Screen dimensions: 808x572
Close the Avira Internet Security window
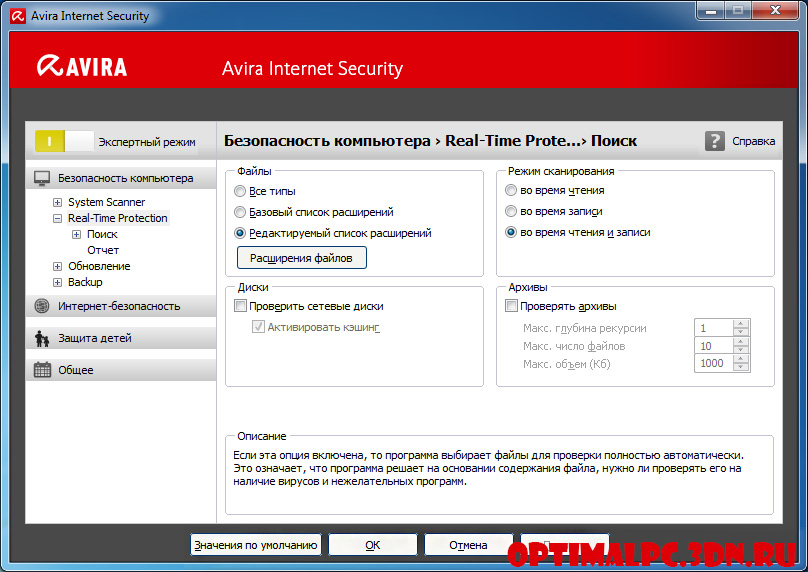tap(775, 10)
